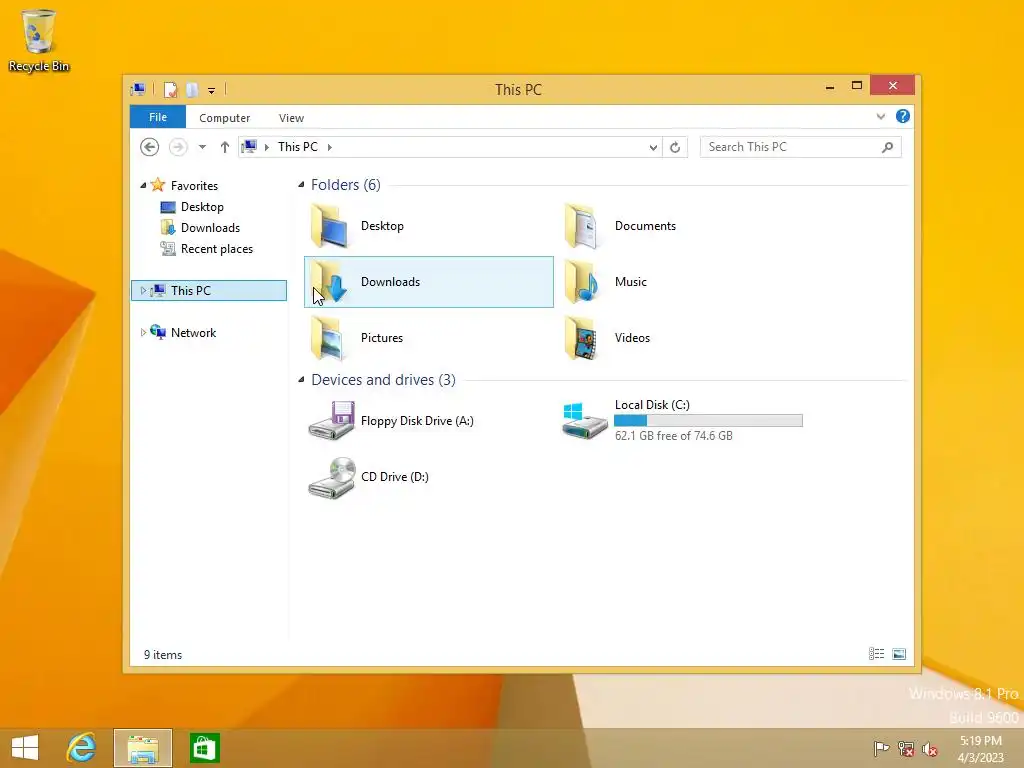The image size is (1024, 768).
Task: Switch to Large icons view in status bar
Action: pos(899,654)
